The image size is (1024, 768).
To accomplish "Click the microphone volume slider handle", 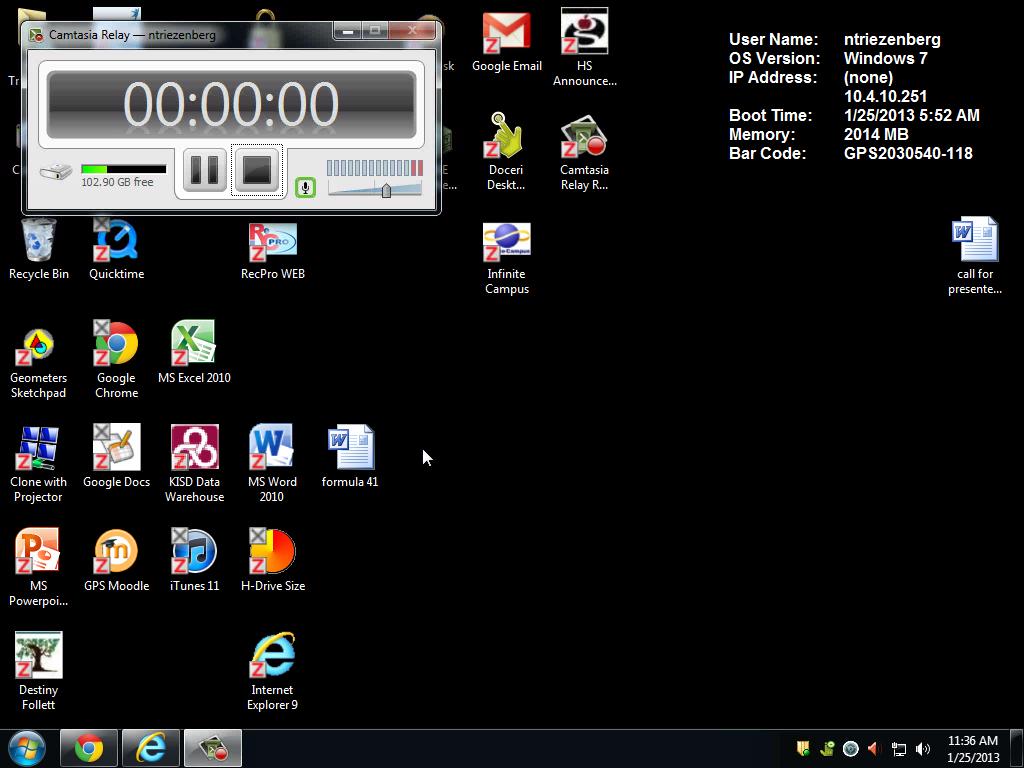I will tap(386, 190).
